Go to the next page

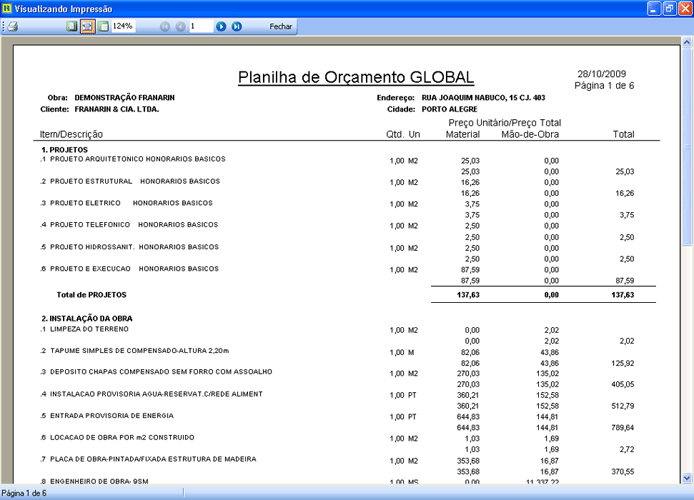(221, 27)
